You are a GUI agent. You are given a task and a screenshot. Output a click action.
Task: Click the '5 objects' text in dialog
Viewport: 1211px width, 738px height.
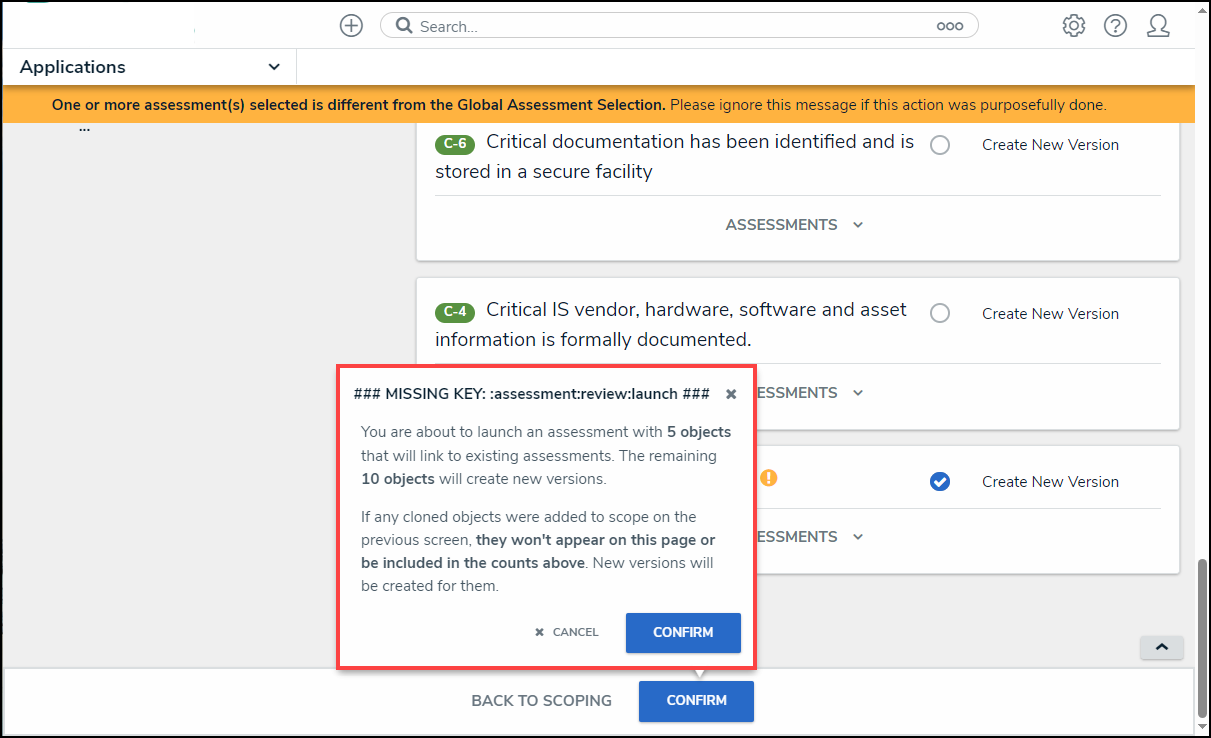(x=699, y=432)
